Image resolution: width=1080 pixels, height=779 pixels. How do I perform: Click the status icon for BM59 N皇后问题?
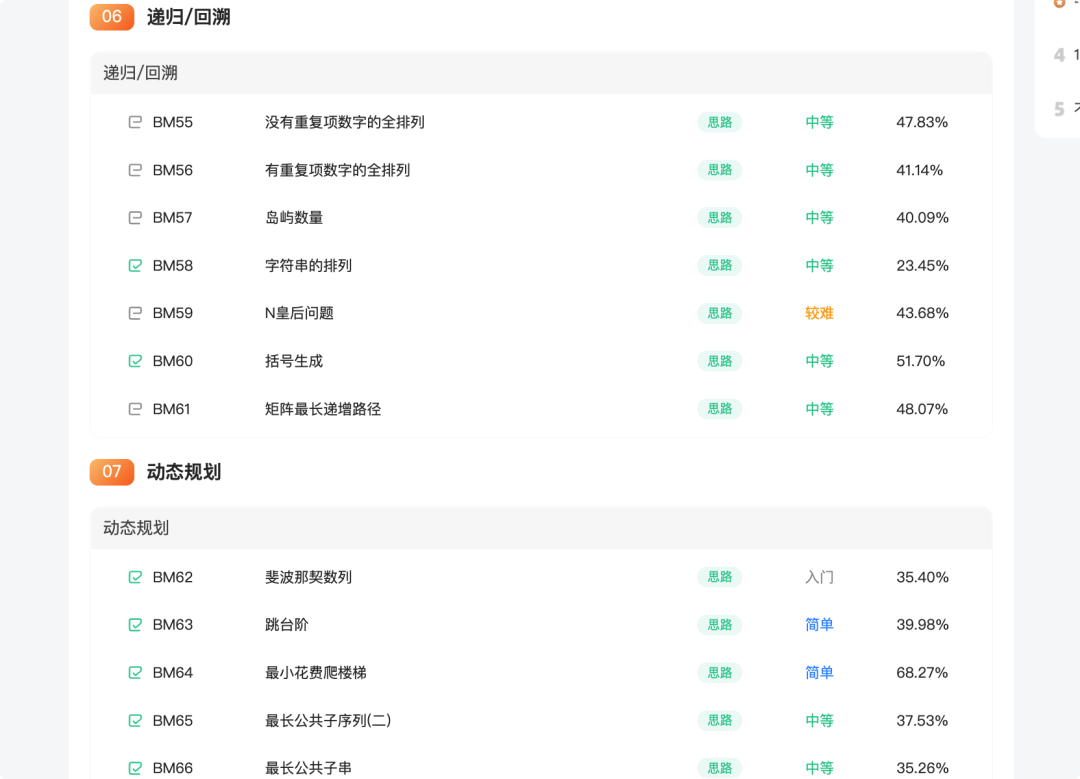point(135,313)
